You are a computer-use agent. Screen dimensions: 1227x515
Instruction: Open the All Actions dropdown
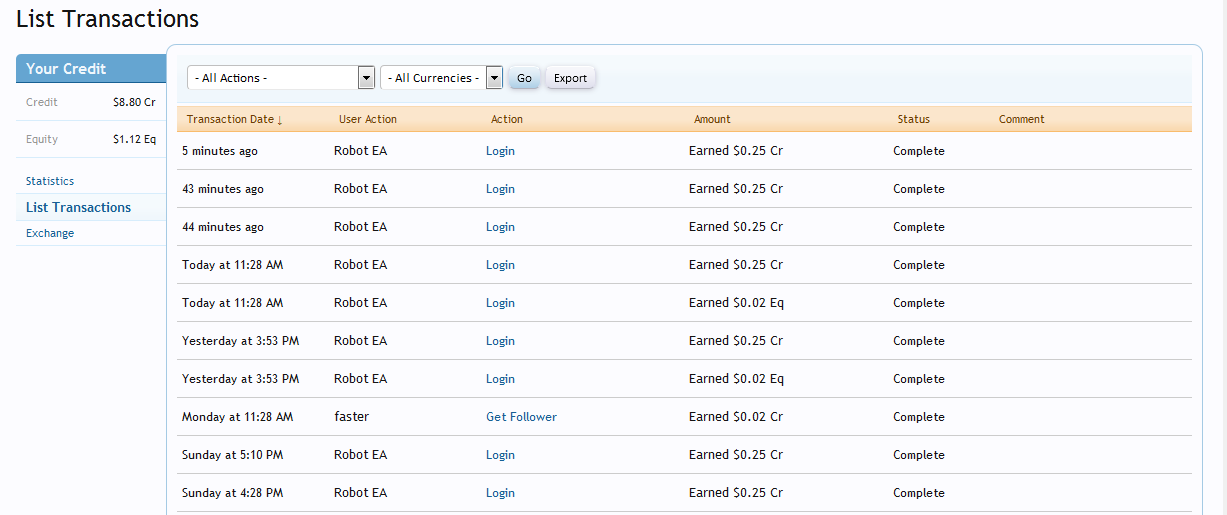(280, 78)
